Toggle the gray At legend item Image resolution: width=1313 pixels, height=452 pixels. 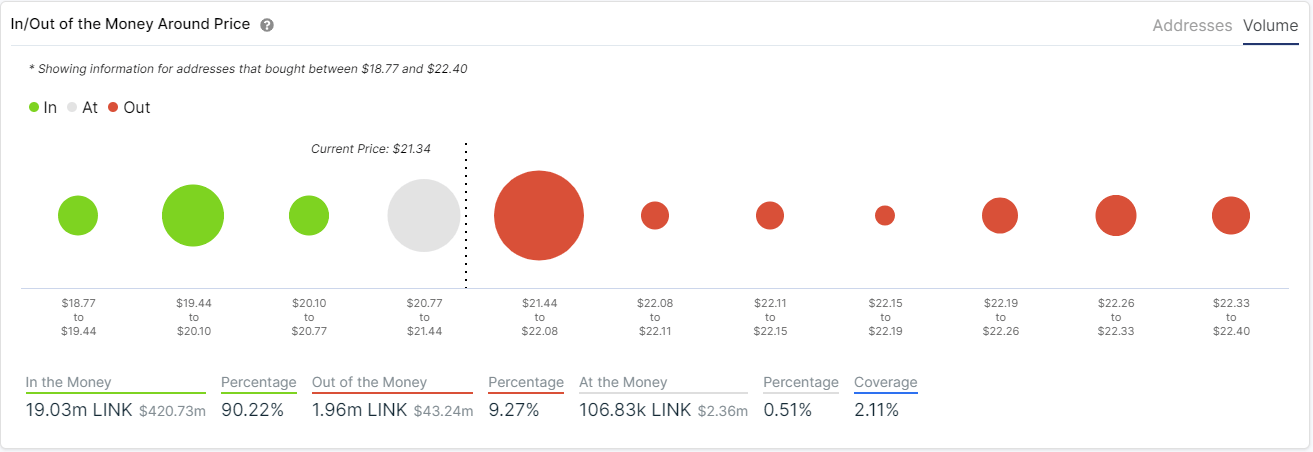click(x=82, y=107)
